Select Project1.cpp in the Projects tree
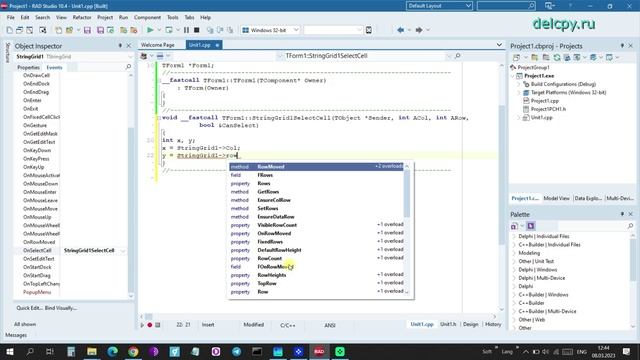Viewport: 640px width, 360px height. pos(544,101)
